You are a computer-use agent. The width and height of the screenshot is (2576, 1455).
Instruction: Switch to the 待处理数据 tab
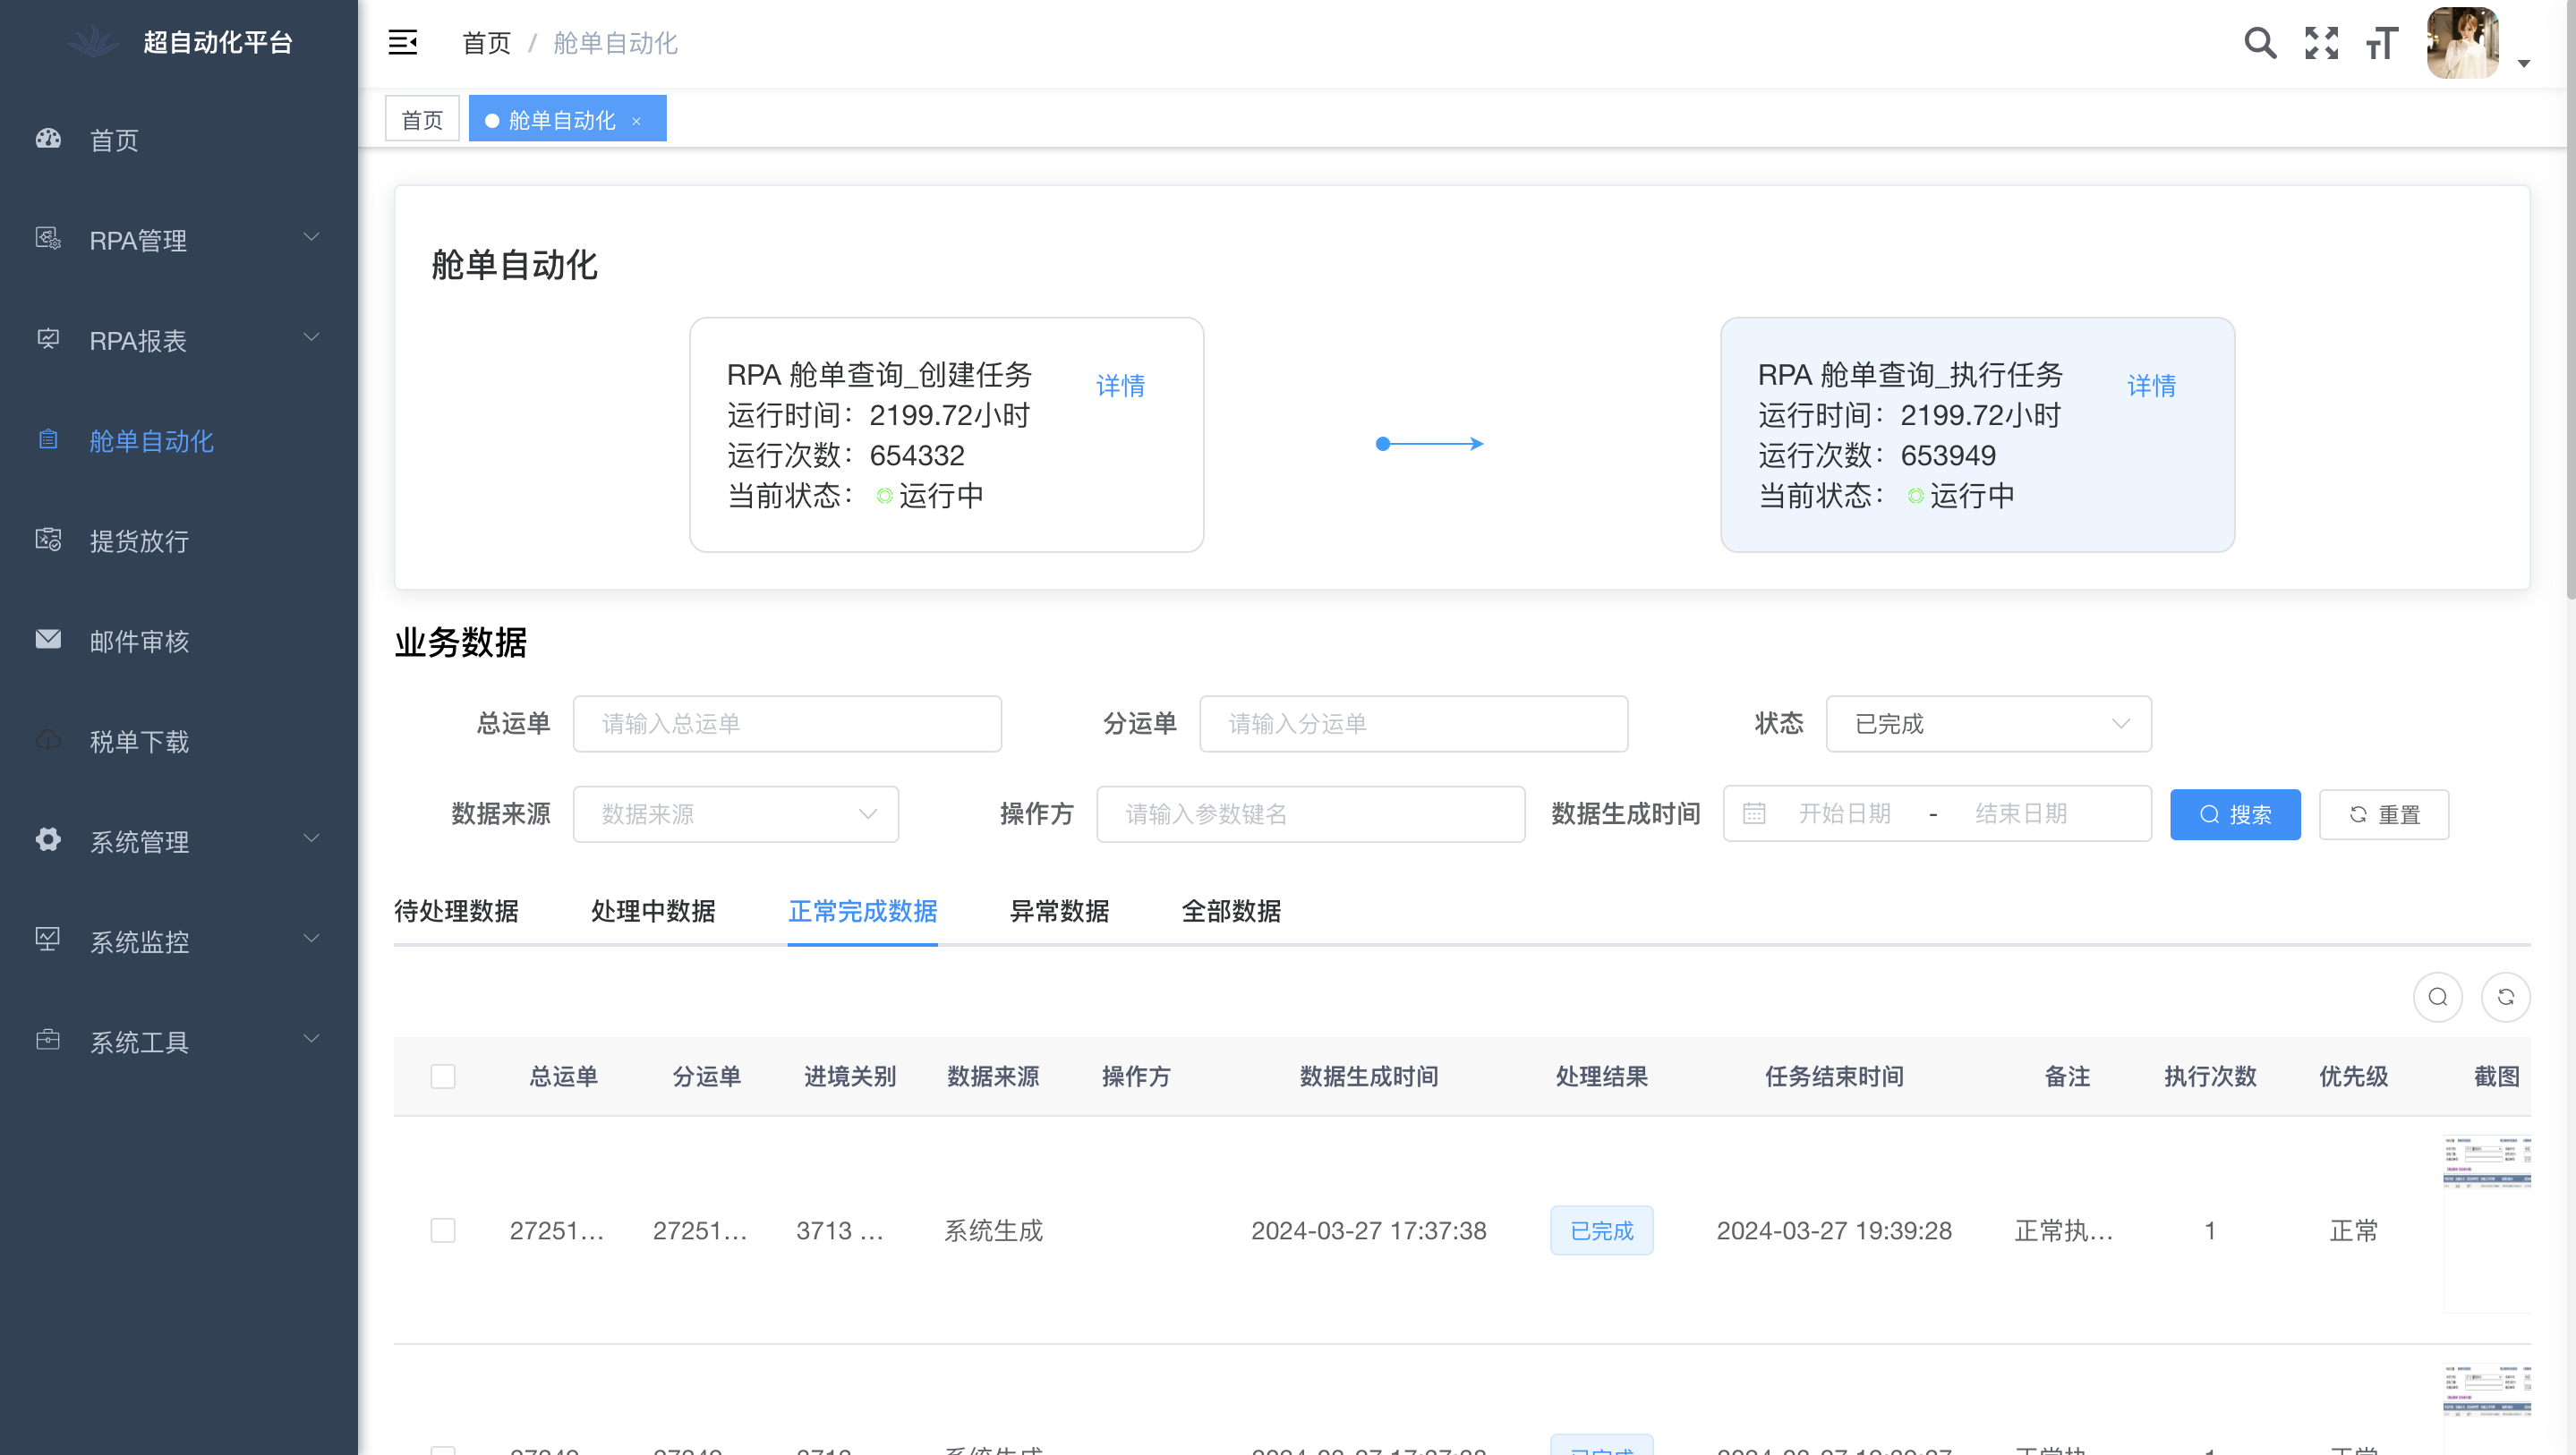click(456, 910)
